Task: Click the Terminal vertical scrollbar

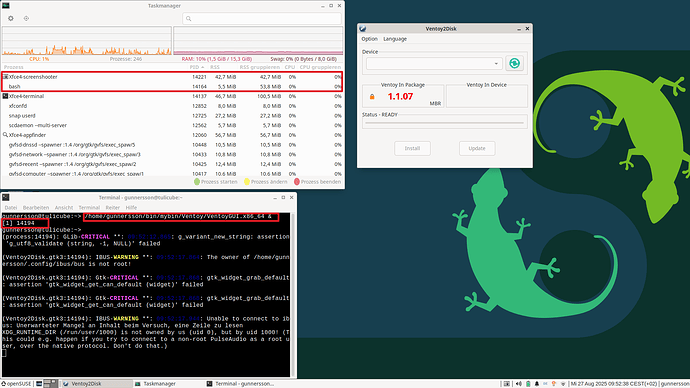Action: 293,295
